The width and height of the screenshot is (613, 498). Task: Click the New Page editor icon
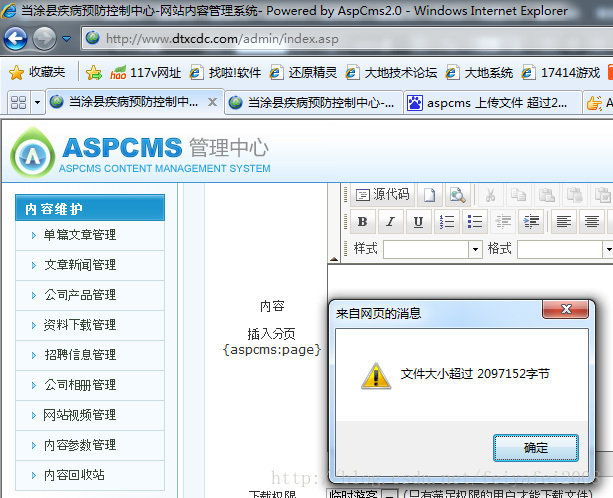point(429,194)
